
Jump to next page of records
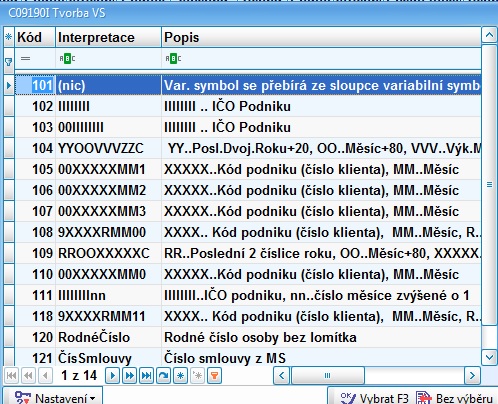coord(129,376)
